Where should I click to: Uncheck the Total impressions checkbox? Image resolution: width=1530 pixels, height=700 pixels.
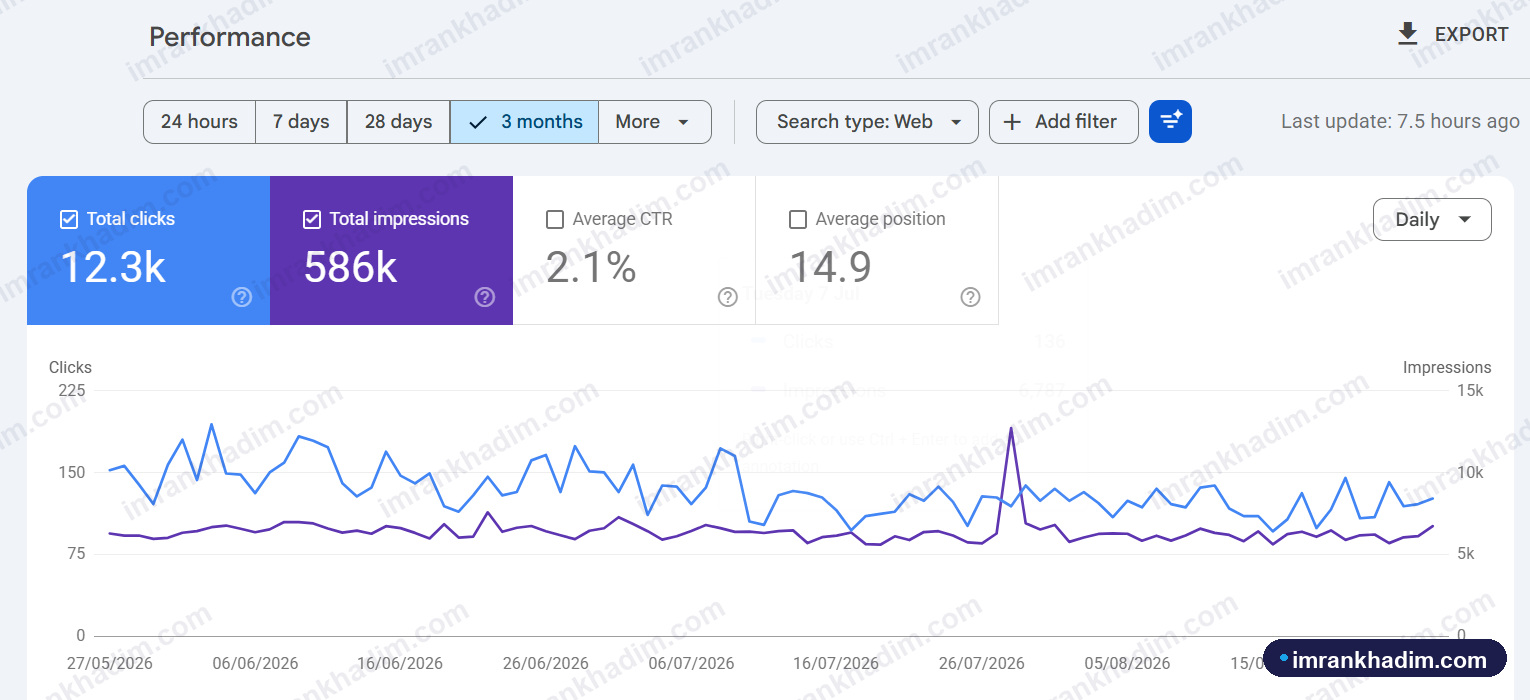tap(312, 219)
